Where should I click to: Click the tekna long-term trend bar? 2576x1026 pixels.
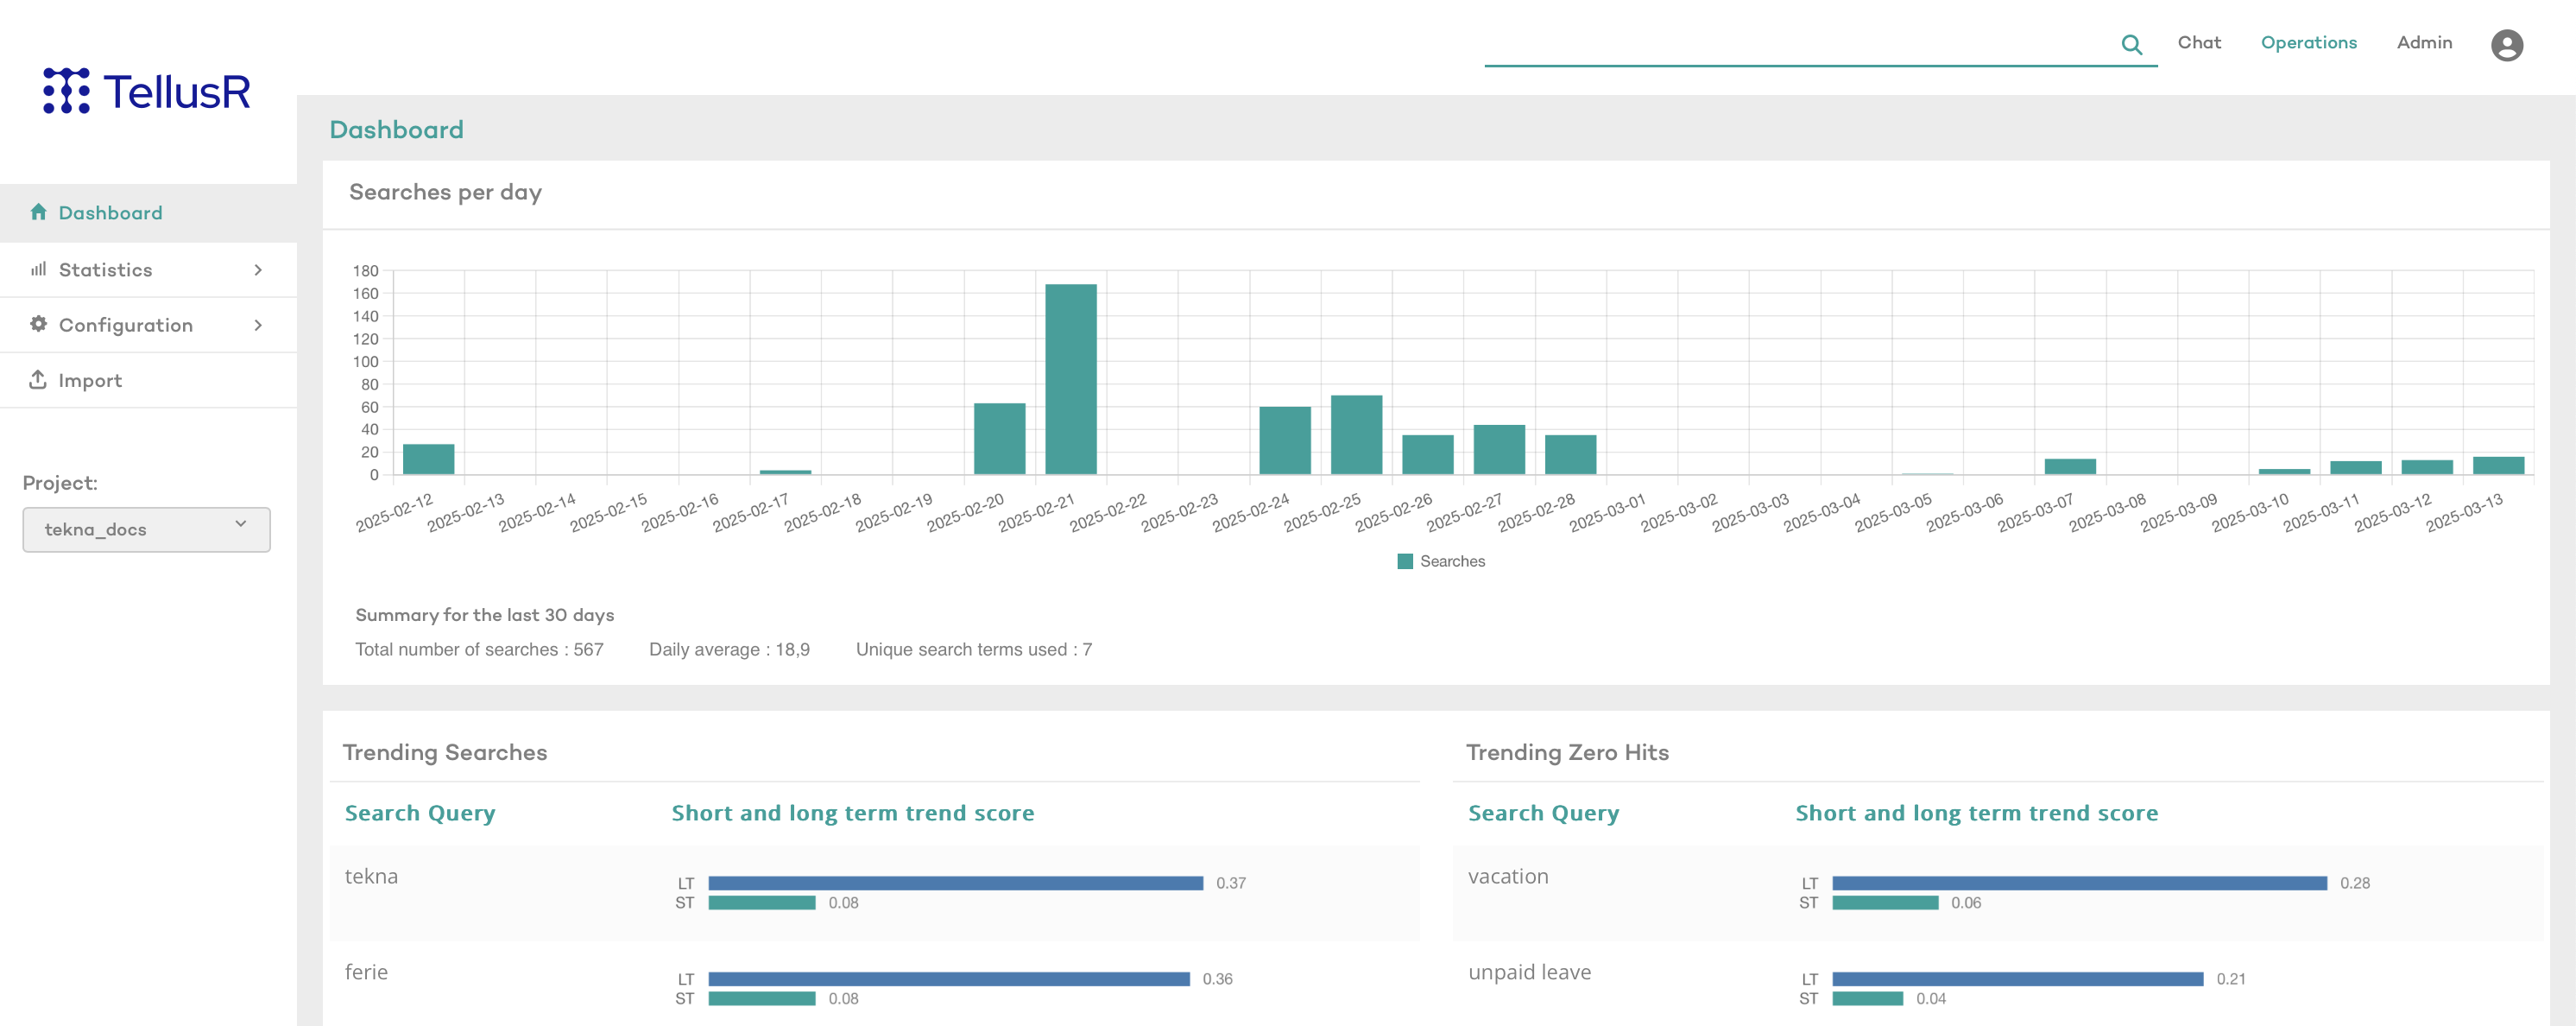pos(955,883)
